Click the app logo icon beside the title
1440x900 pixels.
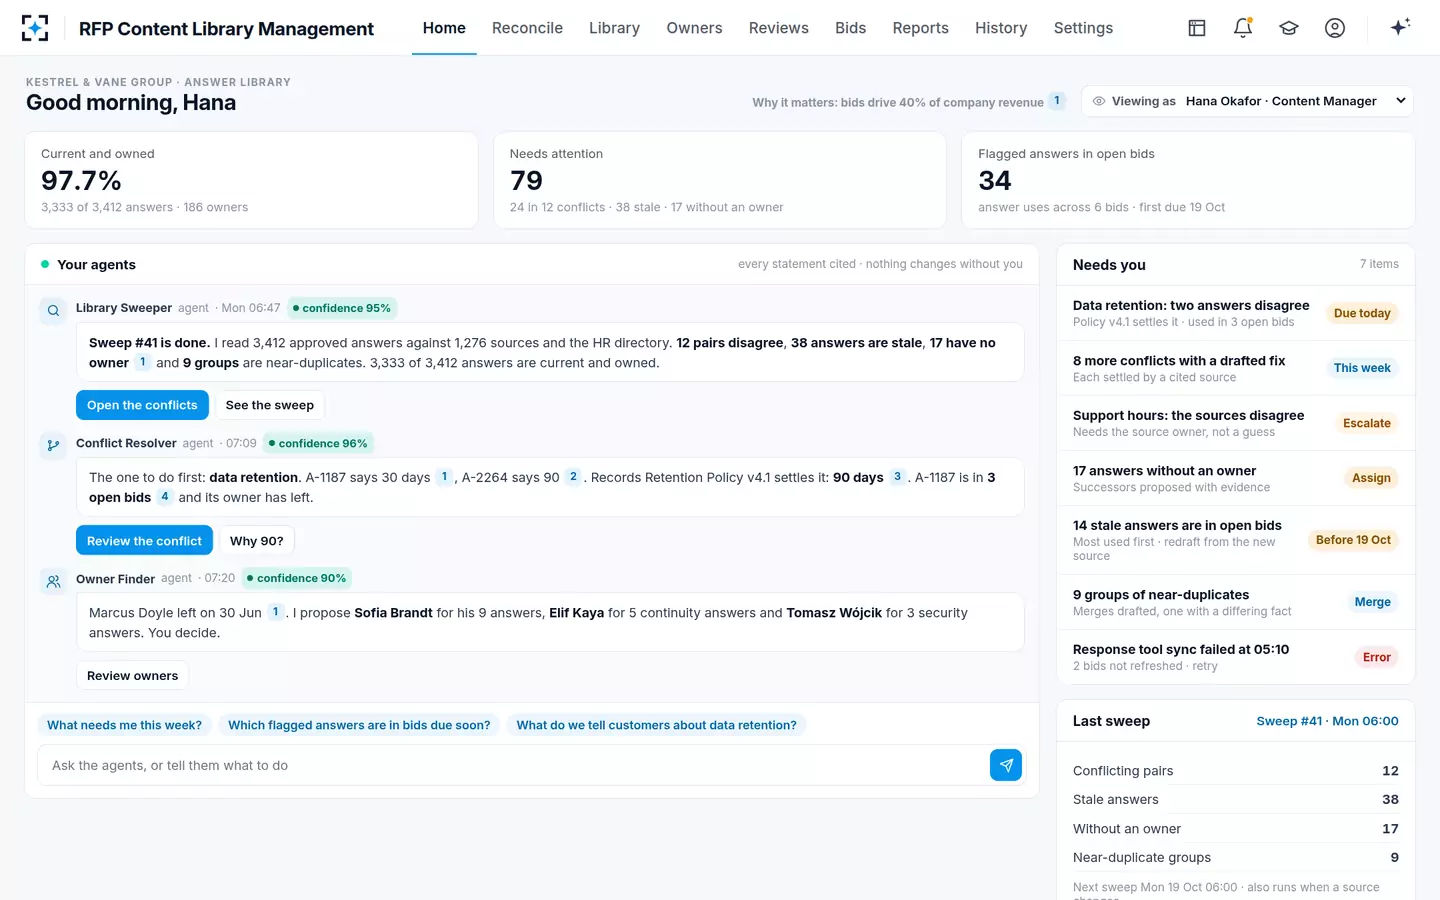click(x=35, y=28)
